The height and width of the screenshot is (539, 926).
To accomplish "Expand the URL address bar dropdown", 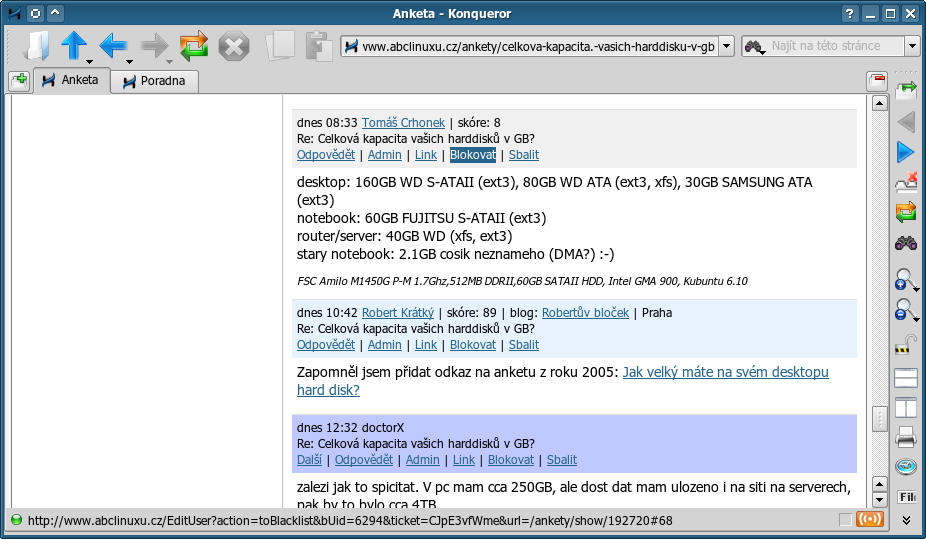I will click(x=727, y=46).
